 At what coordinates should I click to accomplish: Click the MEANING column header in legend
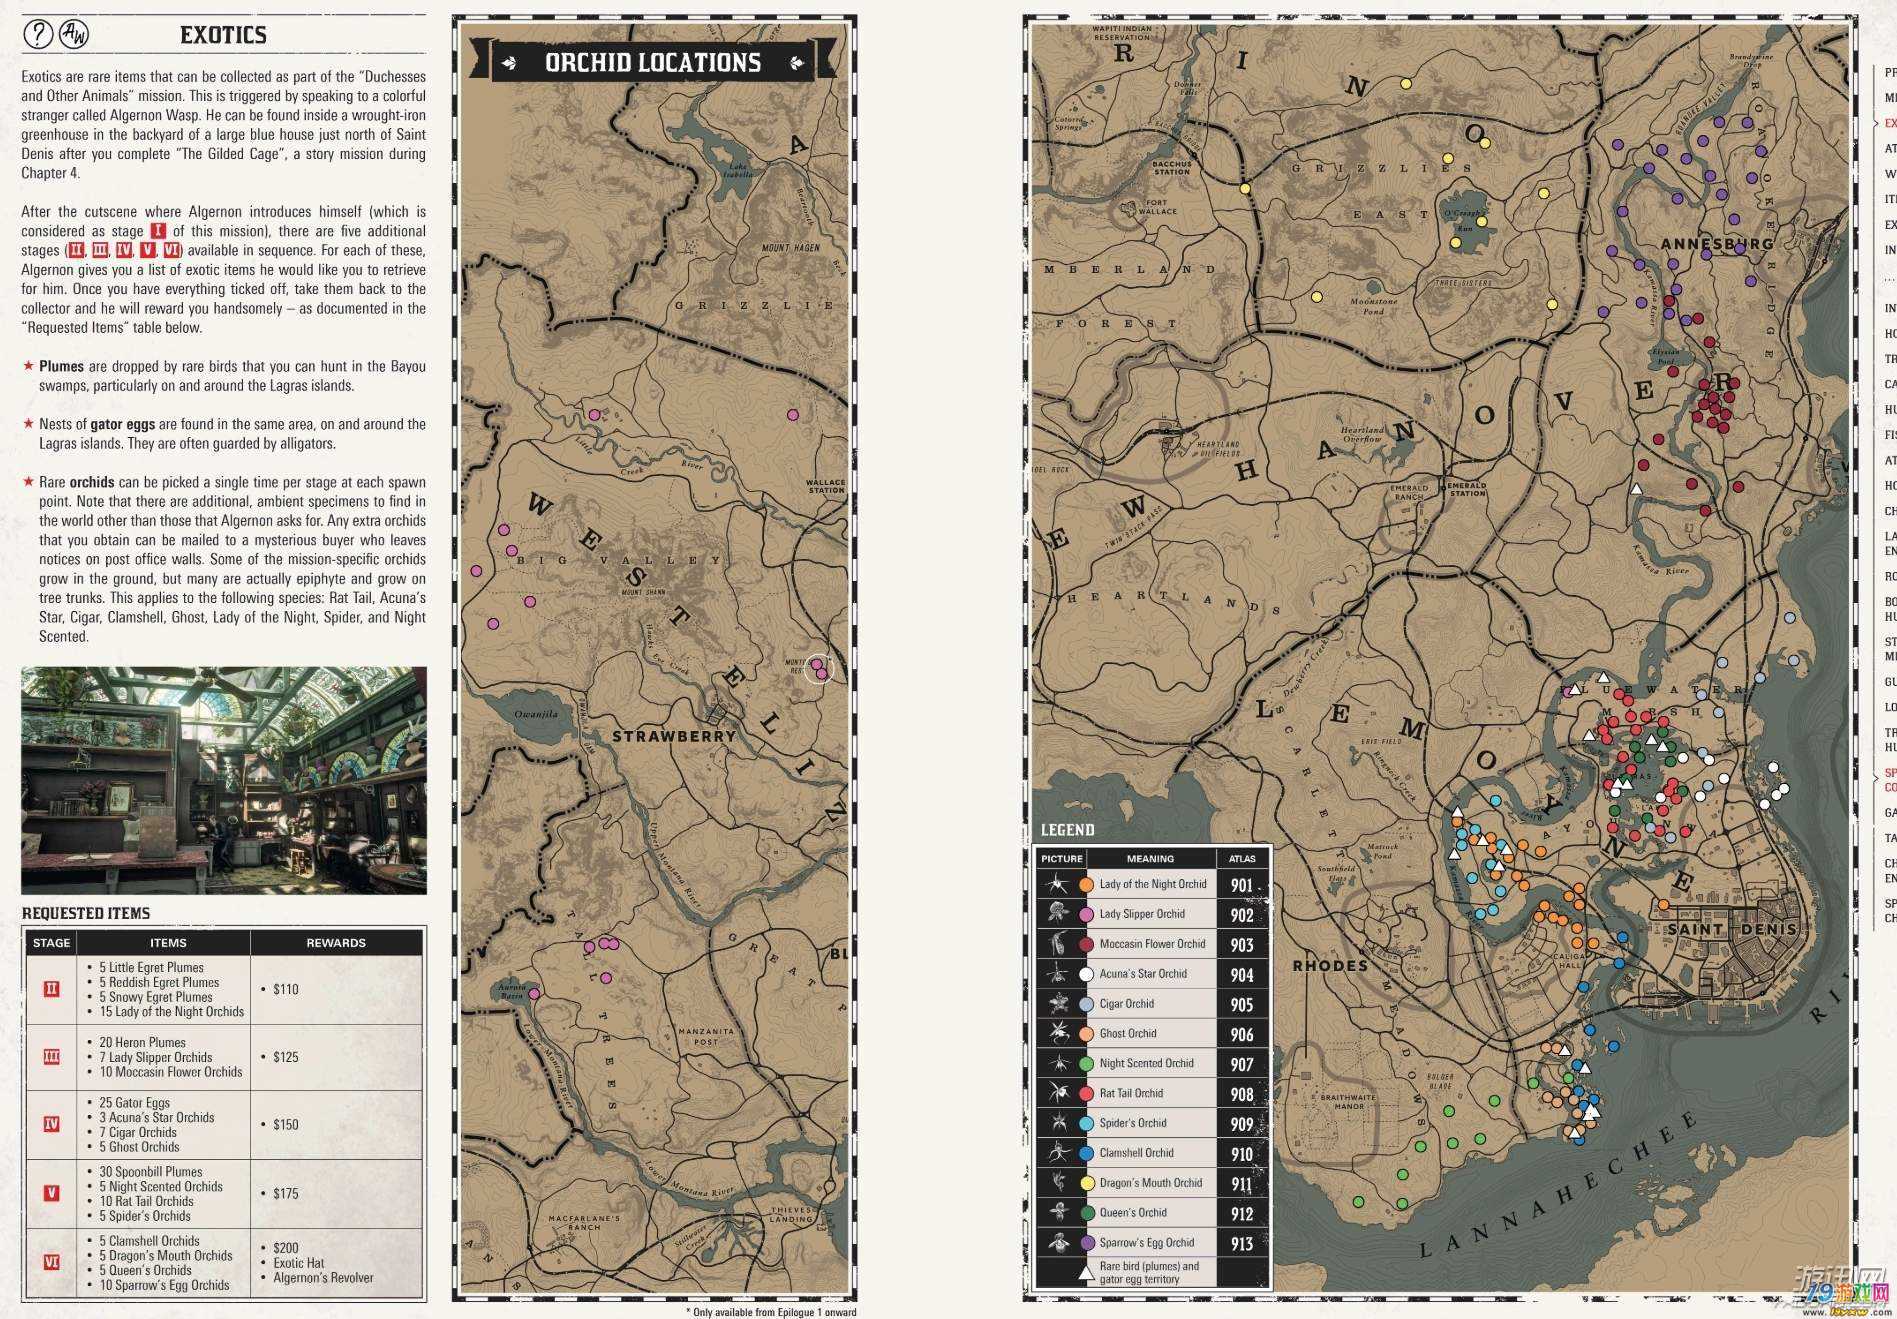[1150, 858]
